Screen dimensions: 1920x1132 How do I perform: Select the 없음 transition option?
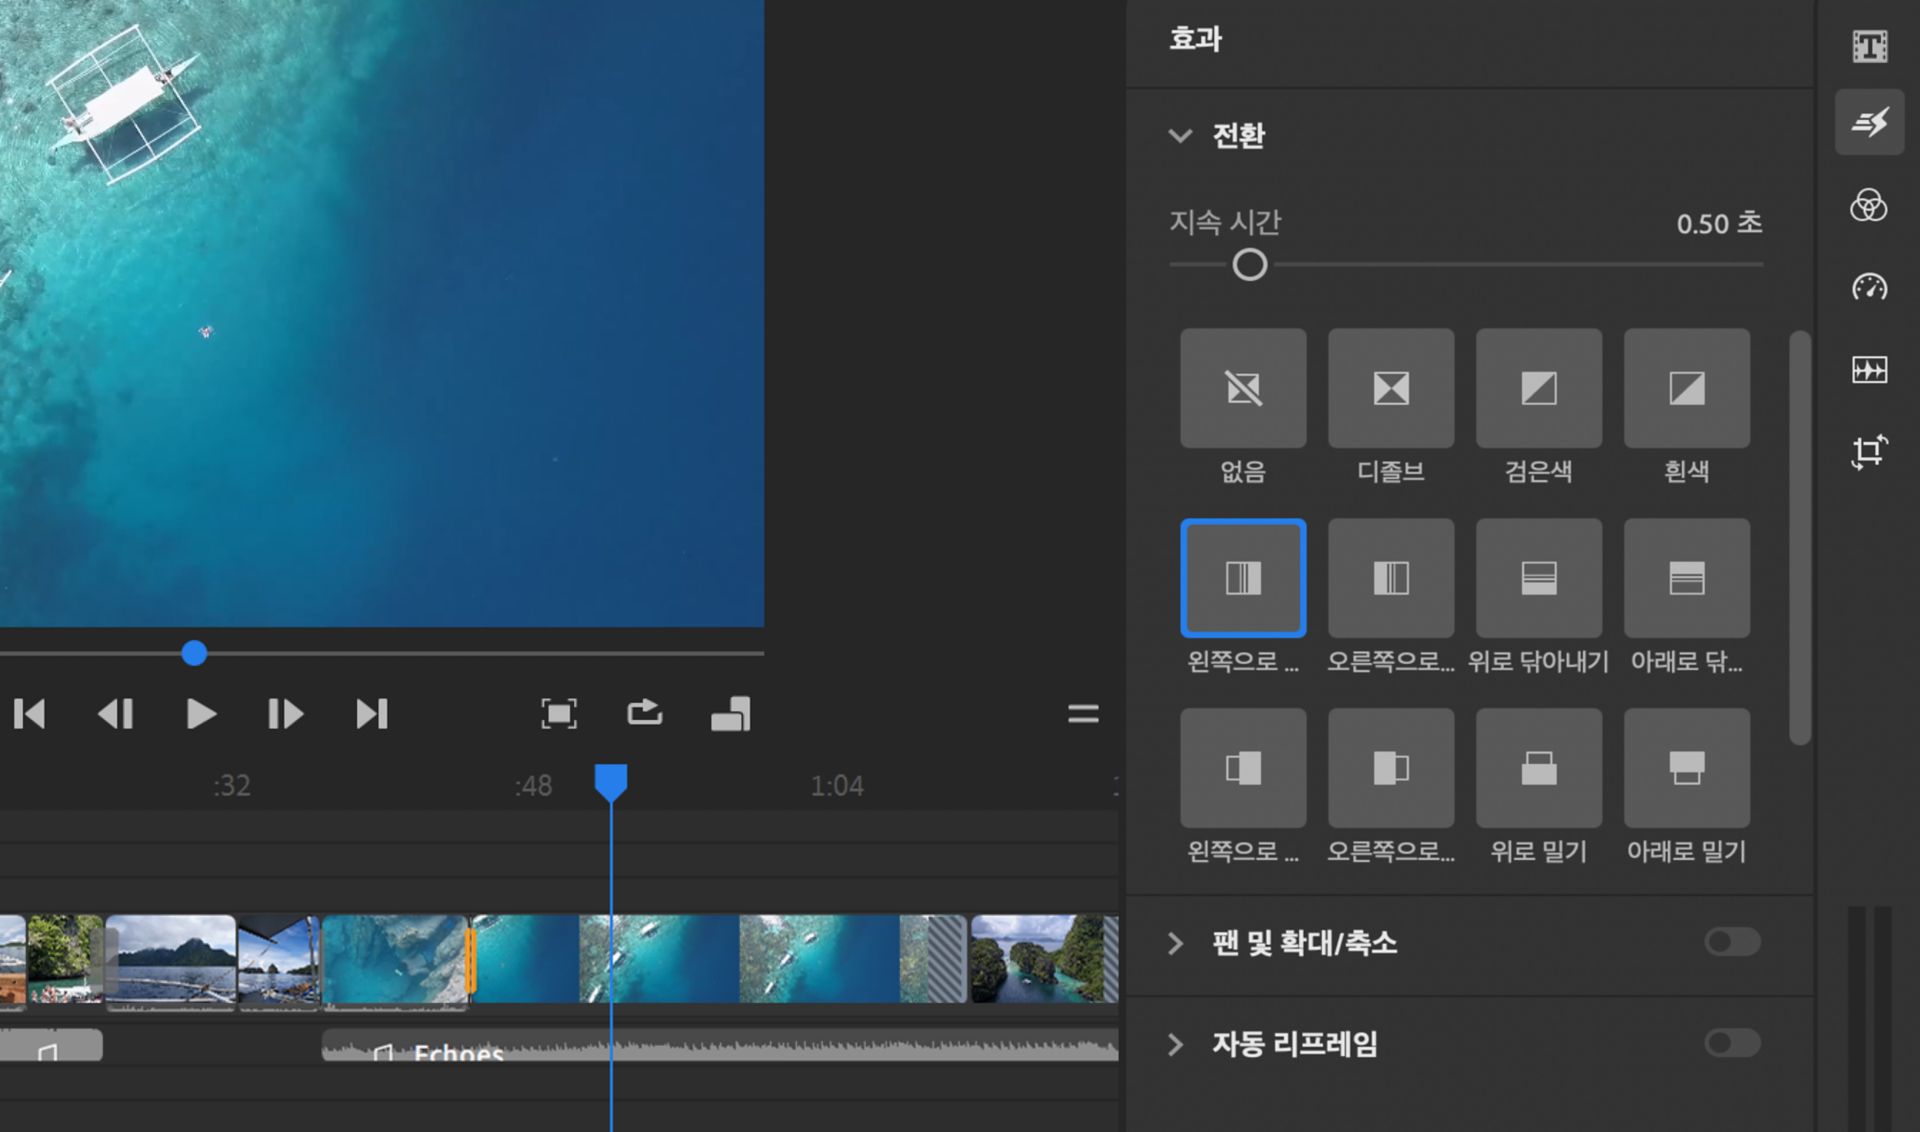coord(1243,388)
